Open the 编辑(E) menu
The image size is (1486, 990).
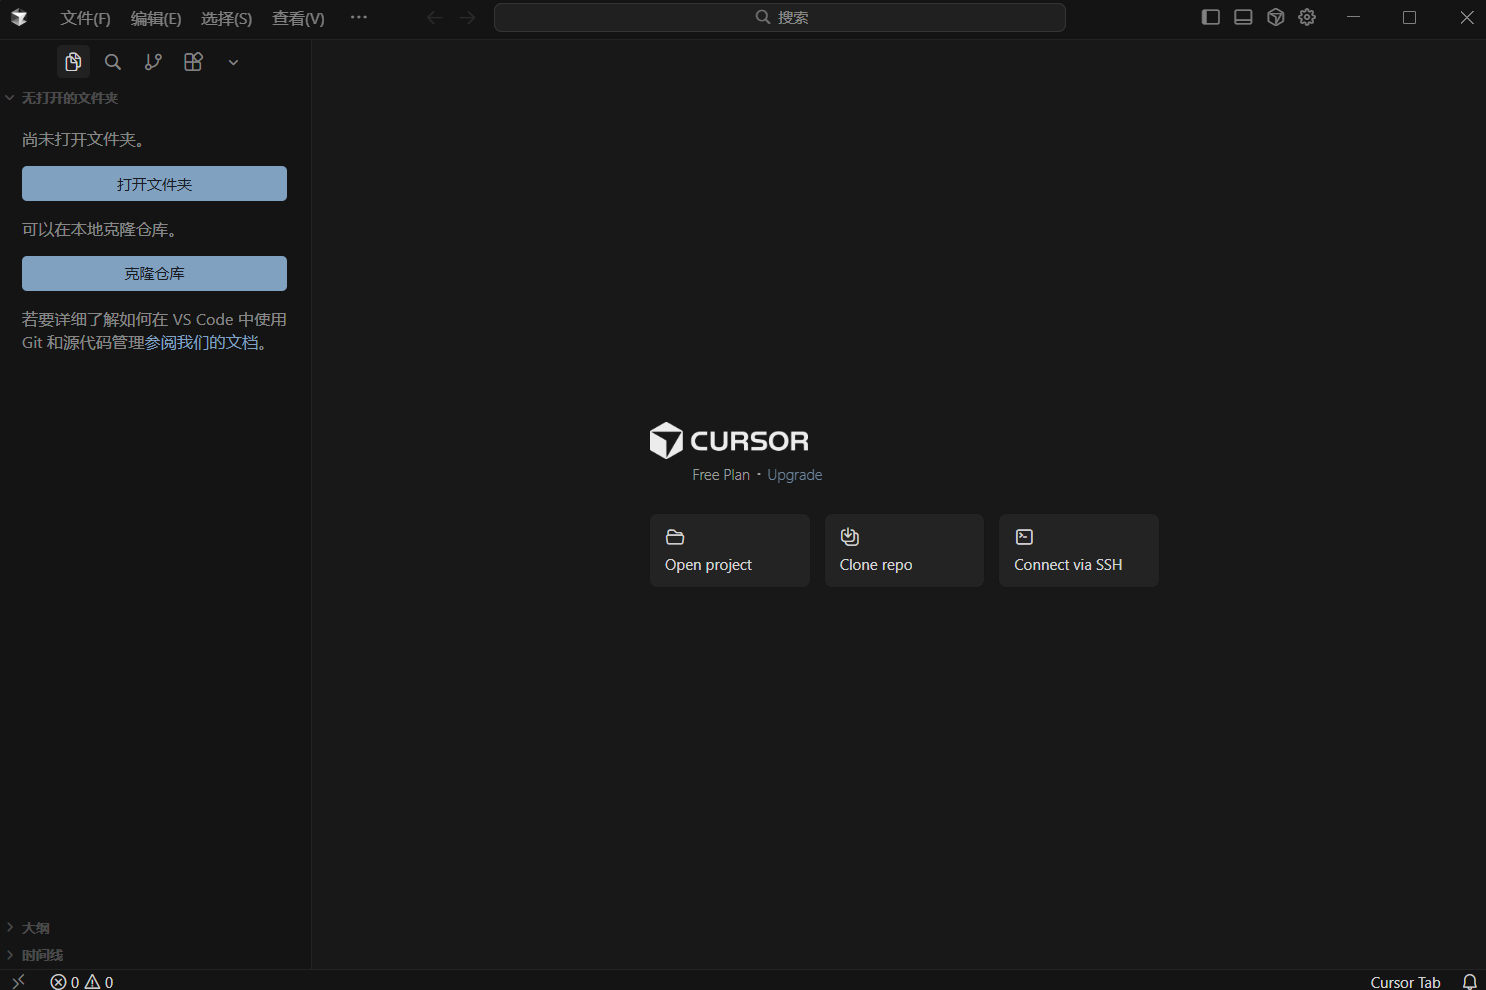click(156, 18)
